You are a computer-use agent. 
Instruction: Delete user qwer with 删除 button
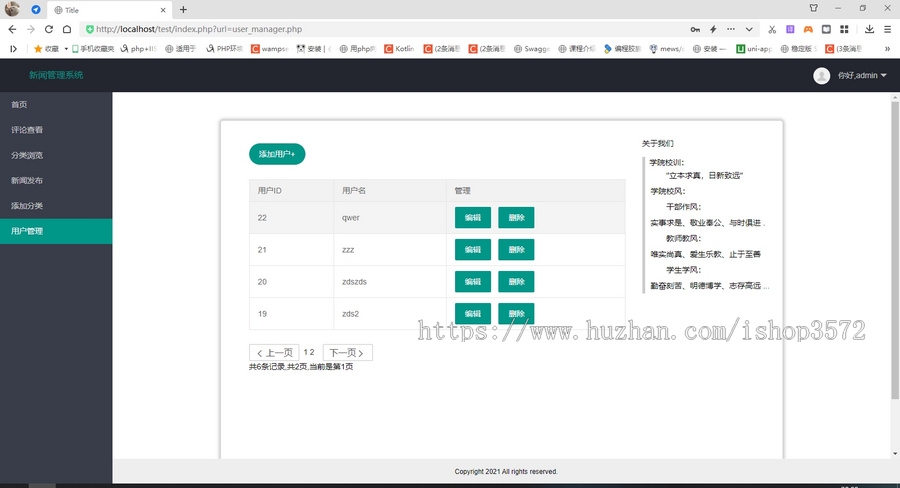(517, 218)
